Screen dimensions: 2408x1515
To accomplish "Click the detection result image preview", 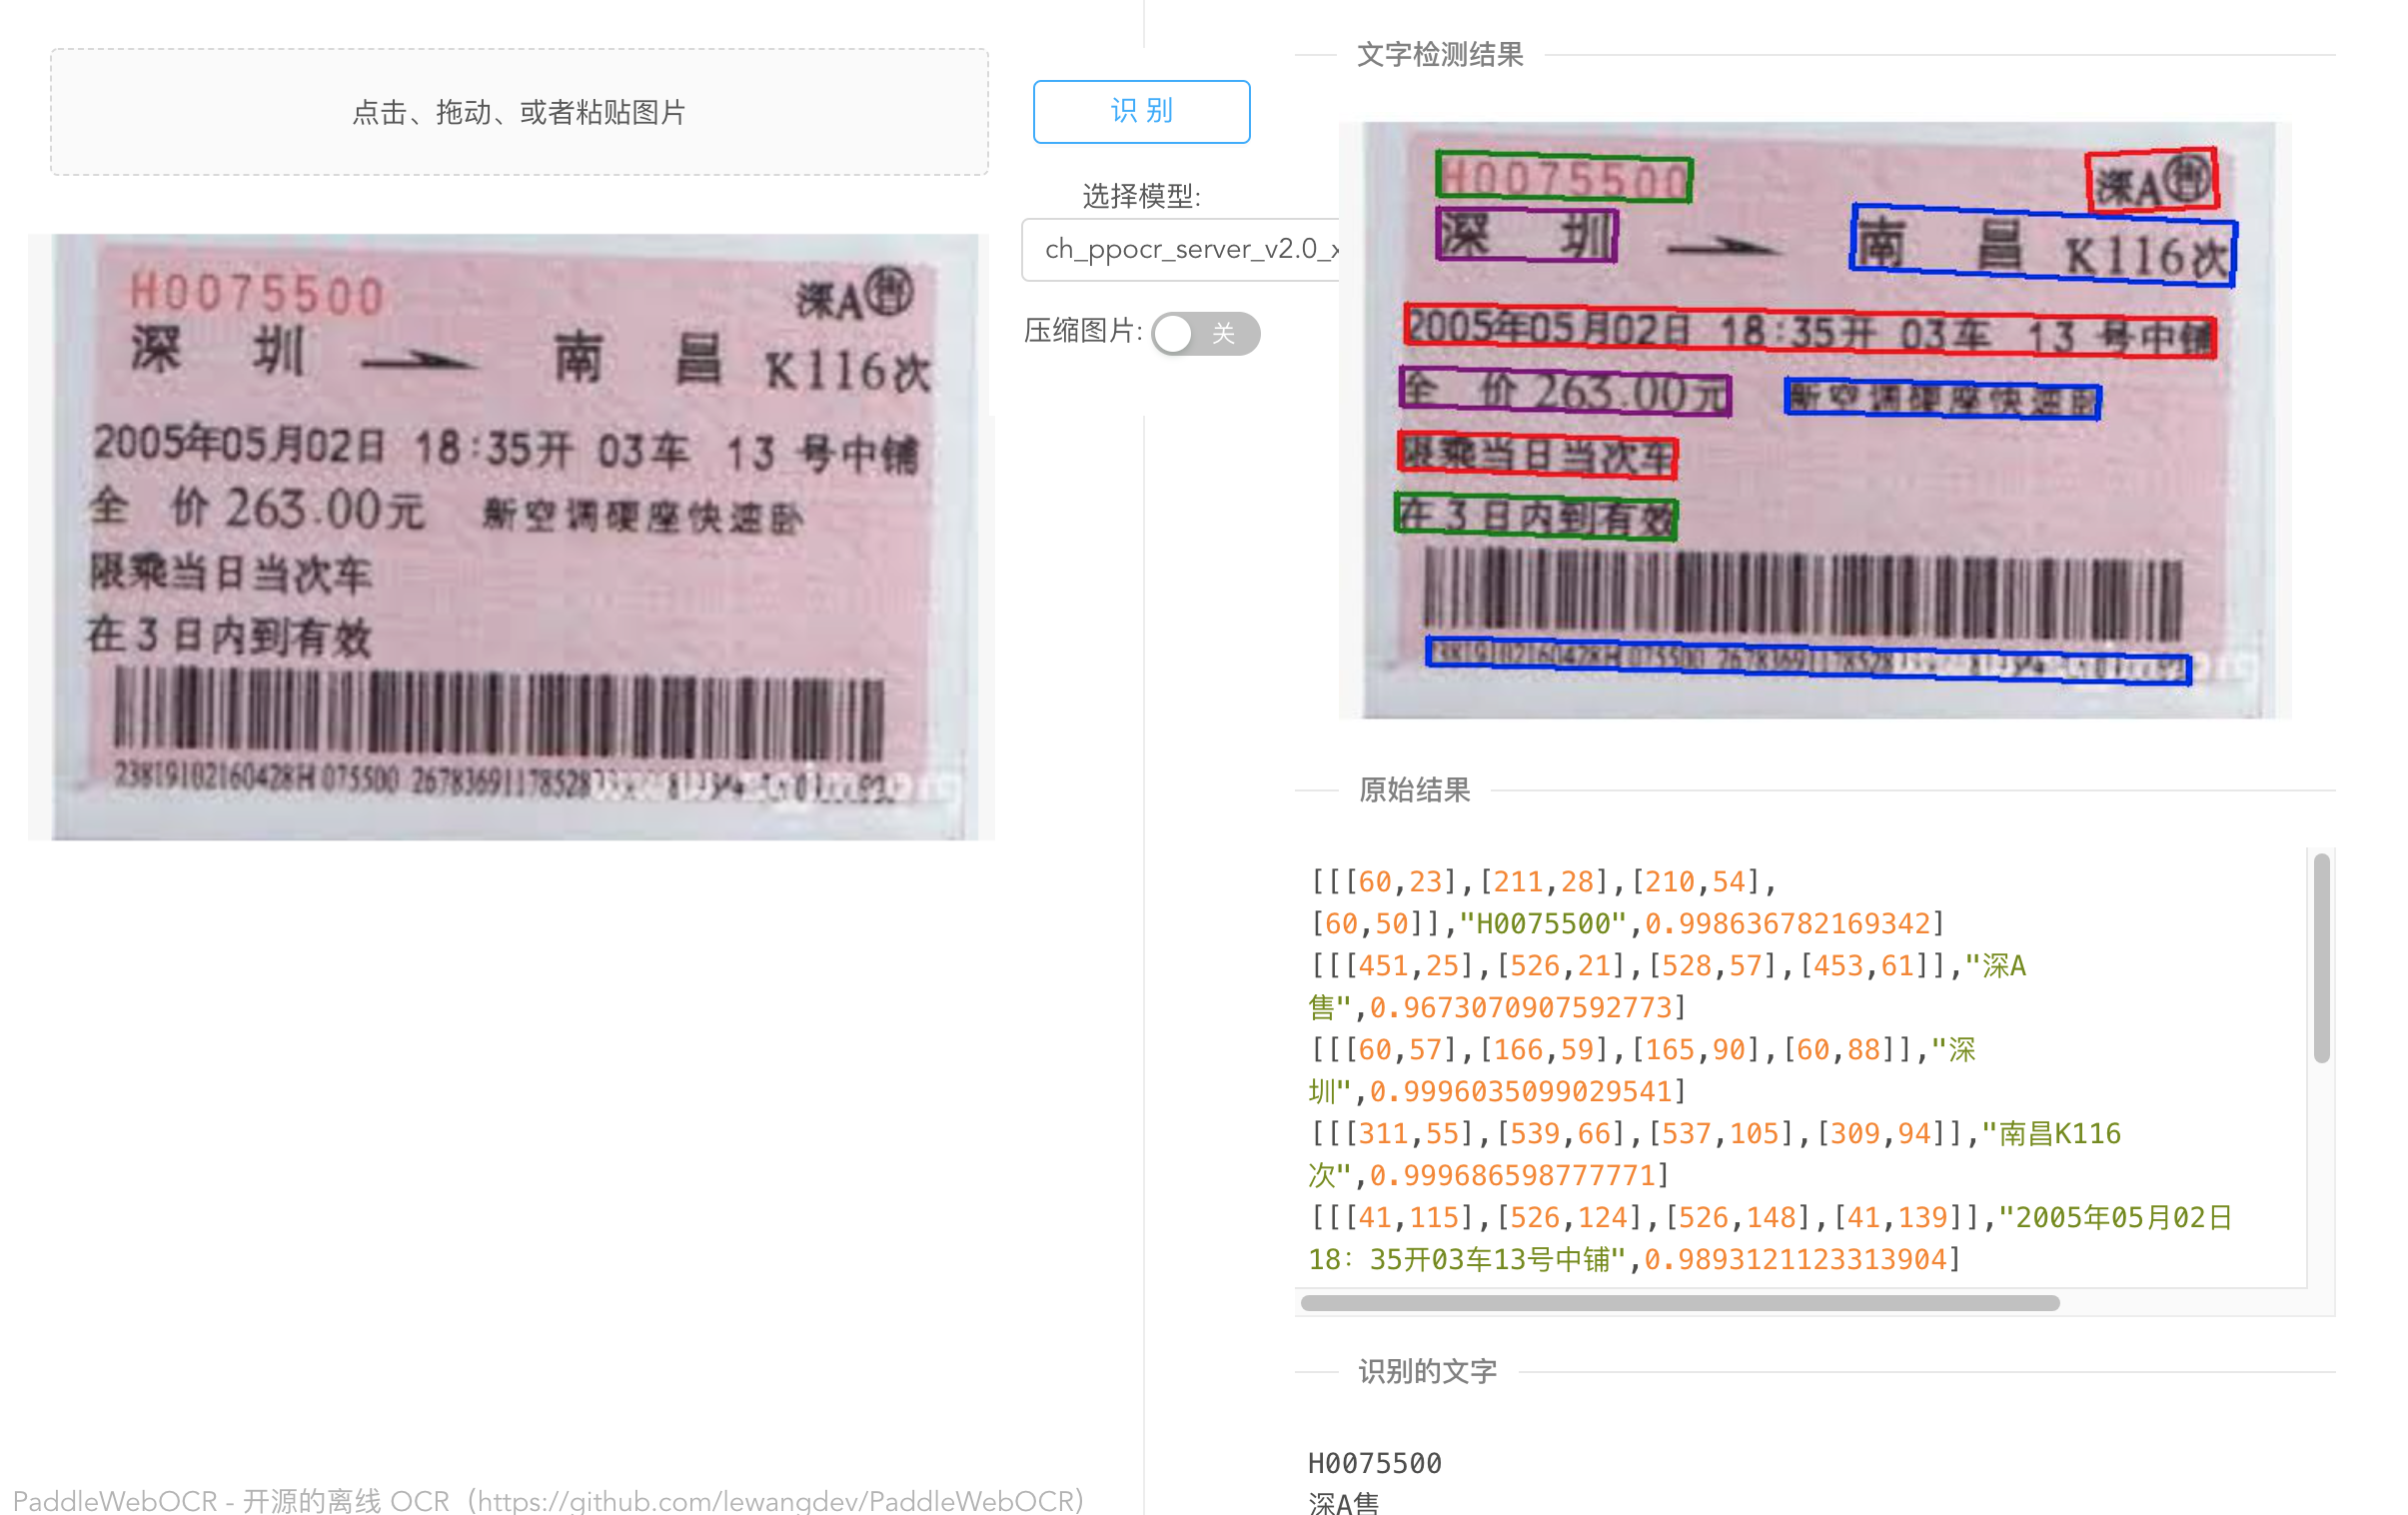I will pos(1814,420).
